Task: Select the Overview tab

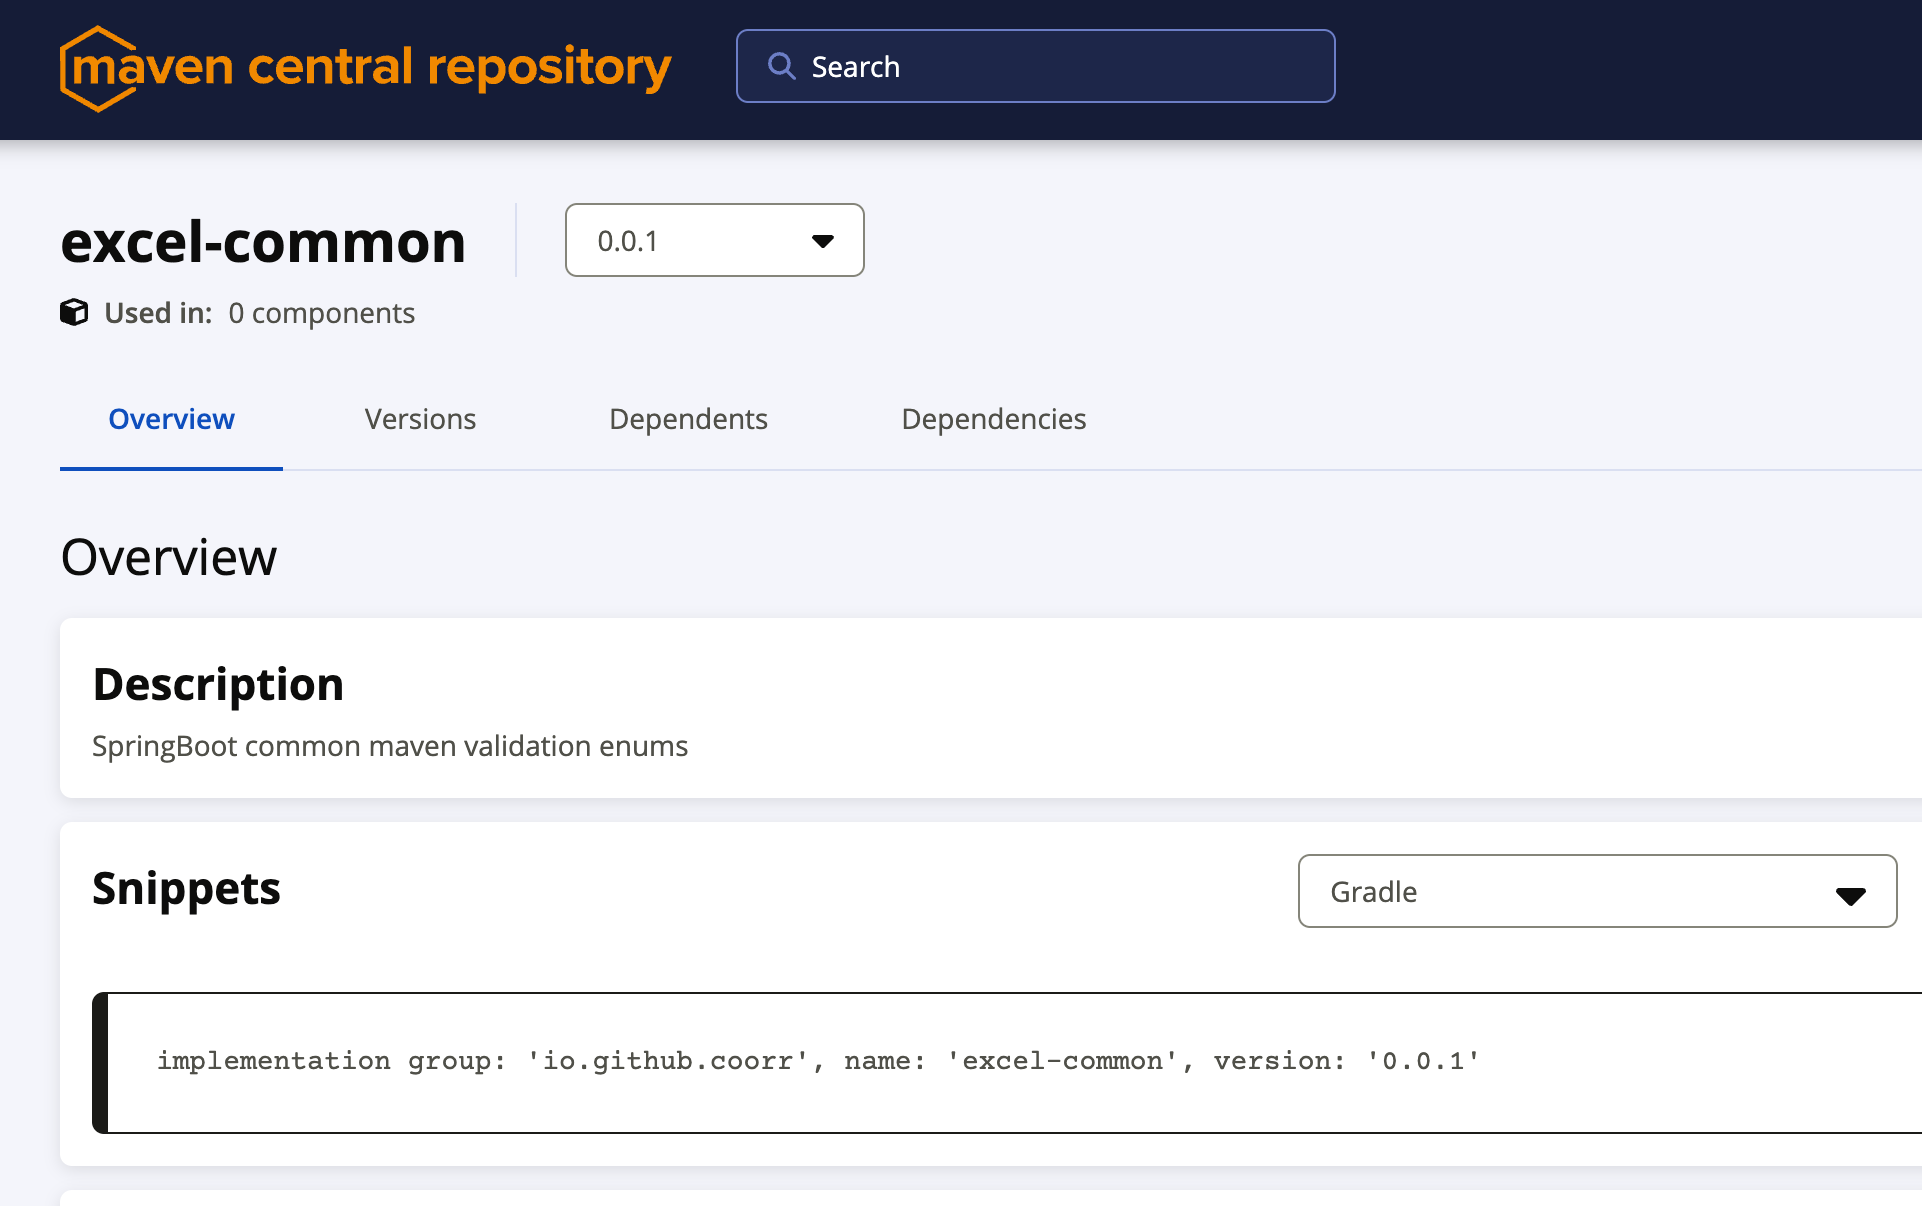Action: [x=171, y=419]
